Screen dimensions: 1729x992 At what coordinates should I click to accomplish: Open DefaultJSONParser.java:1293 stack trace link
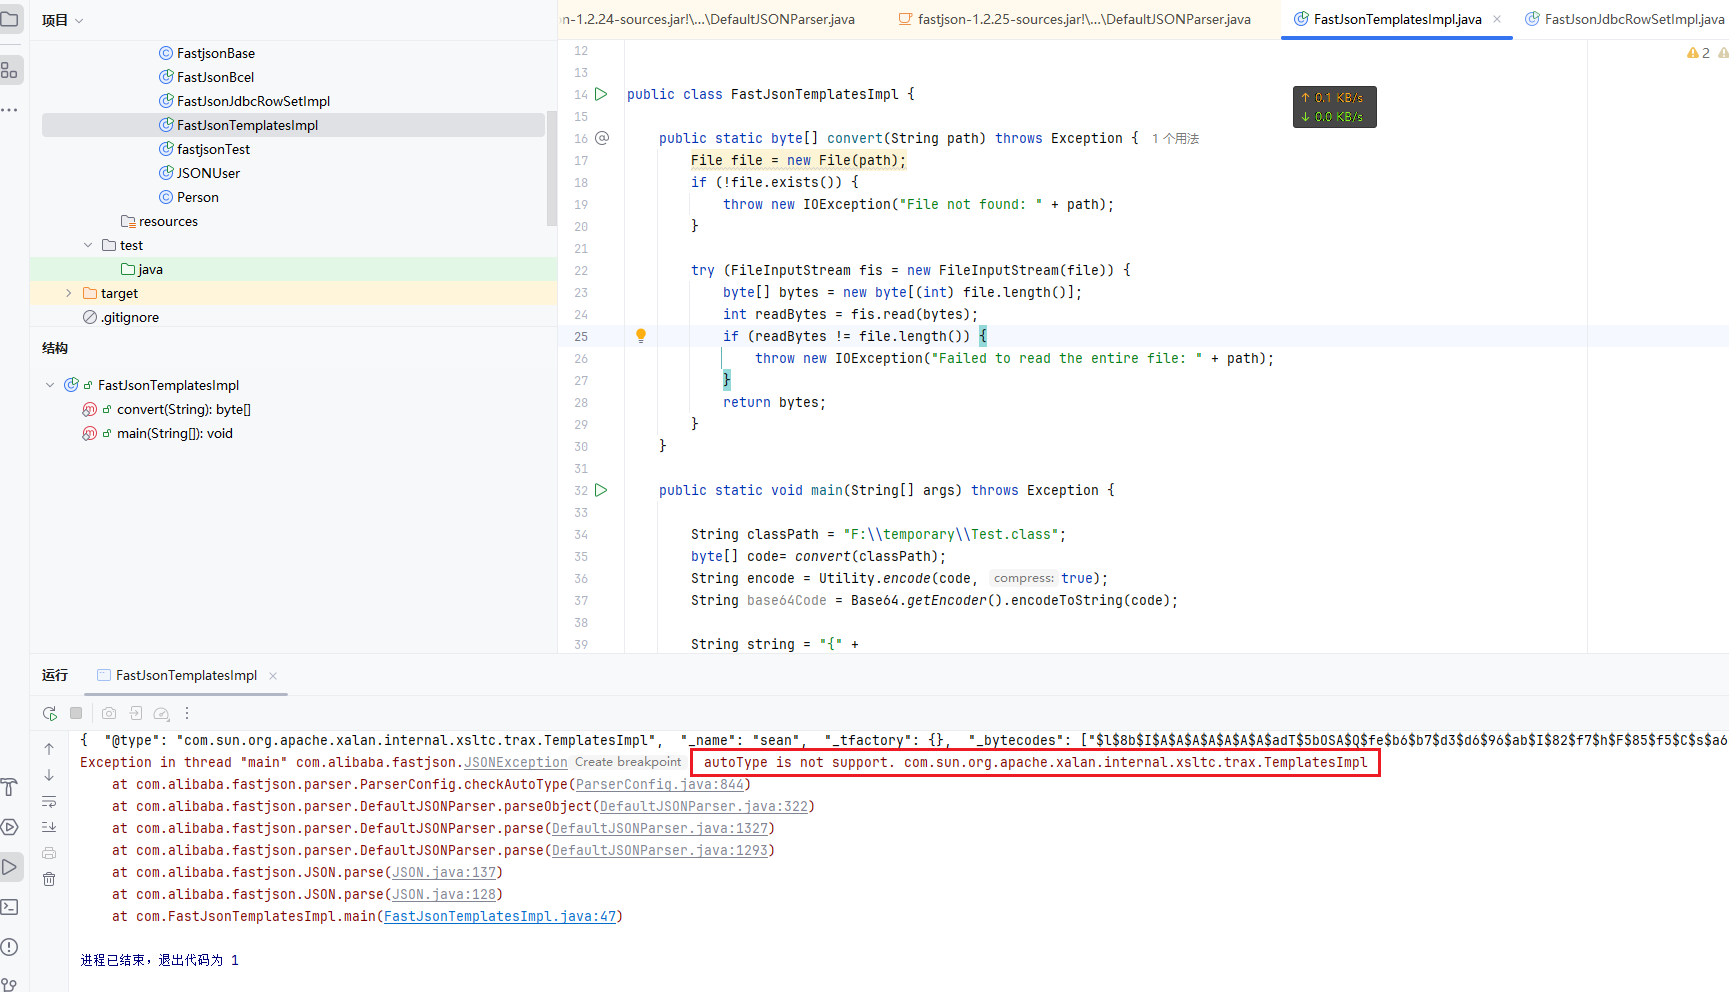tap(660, 850)
